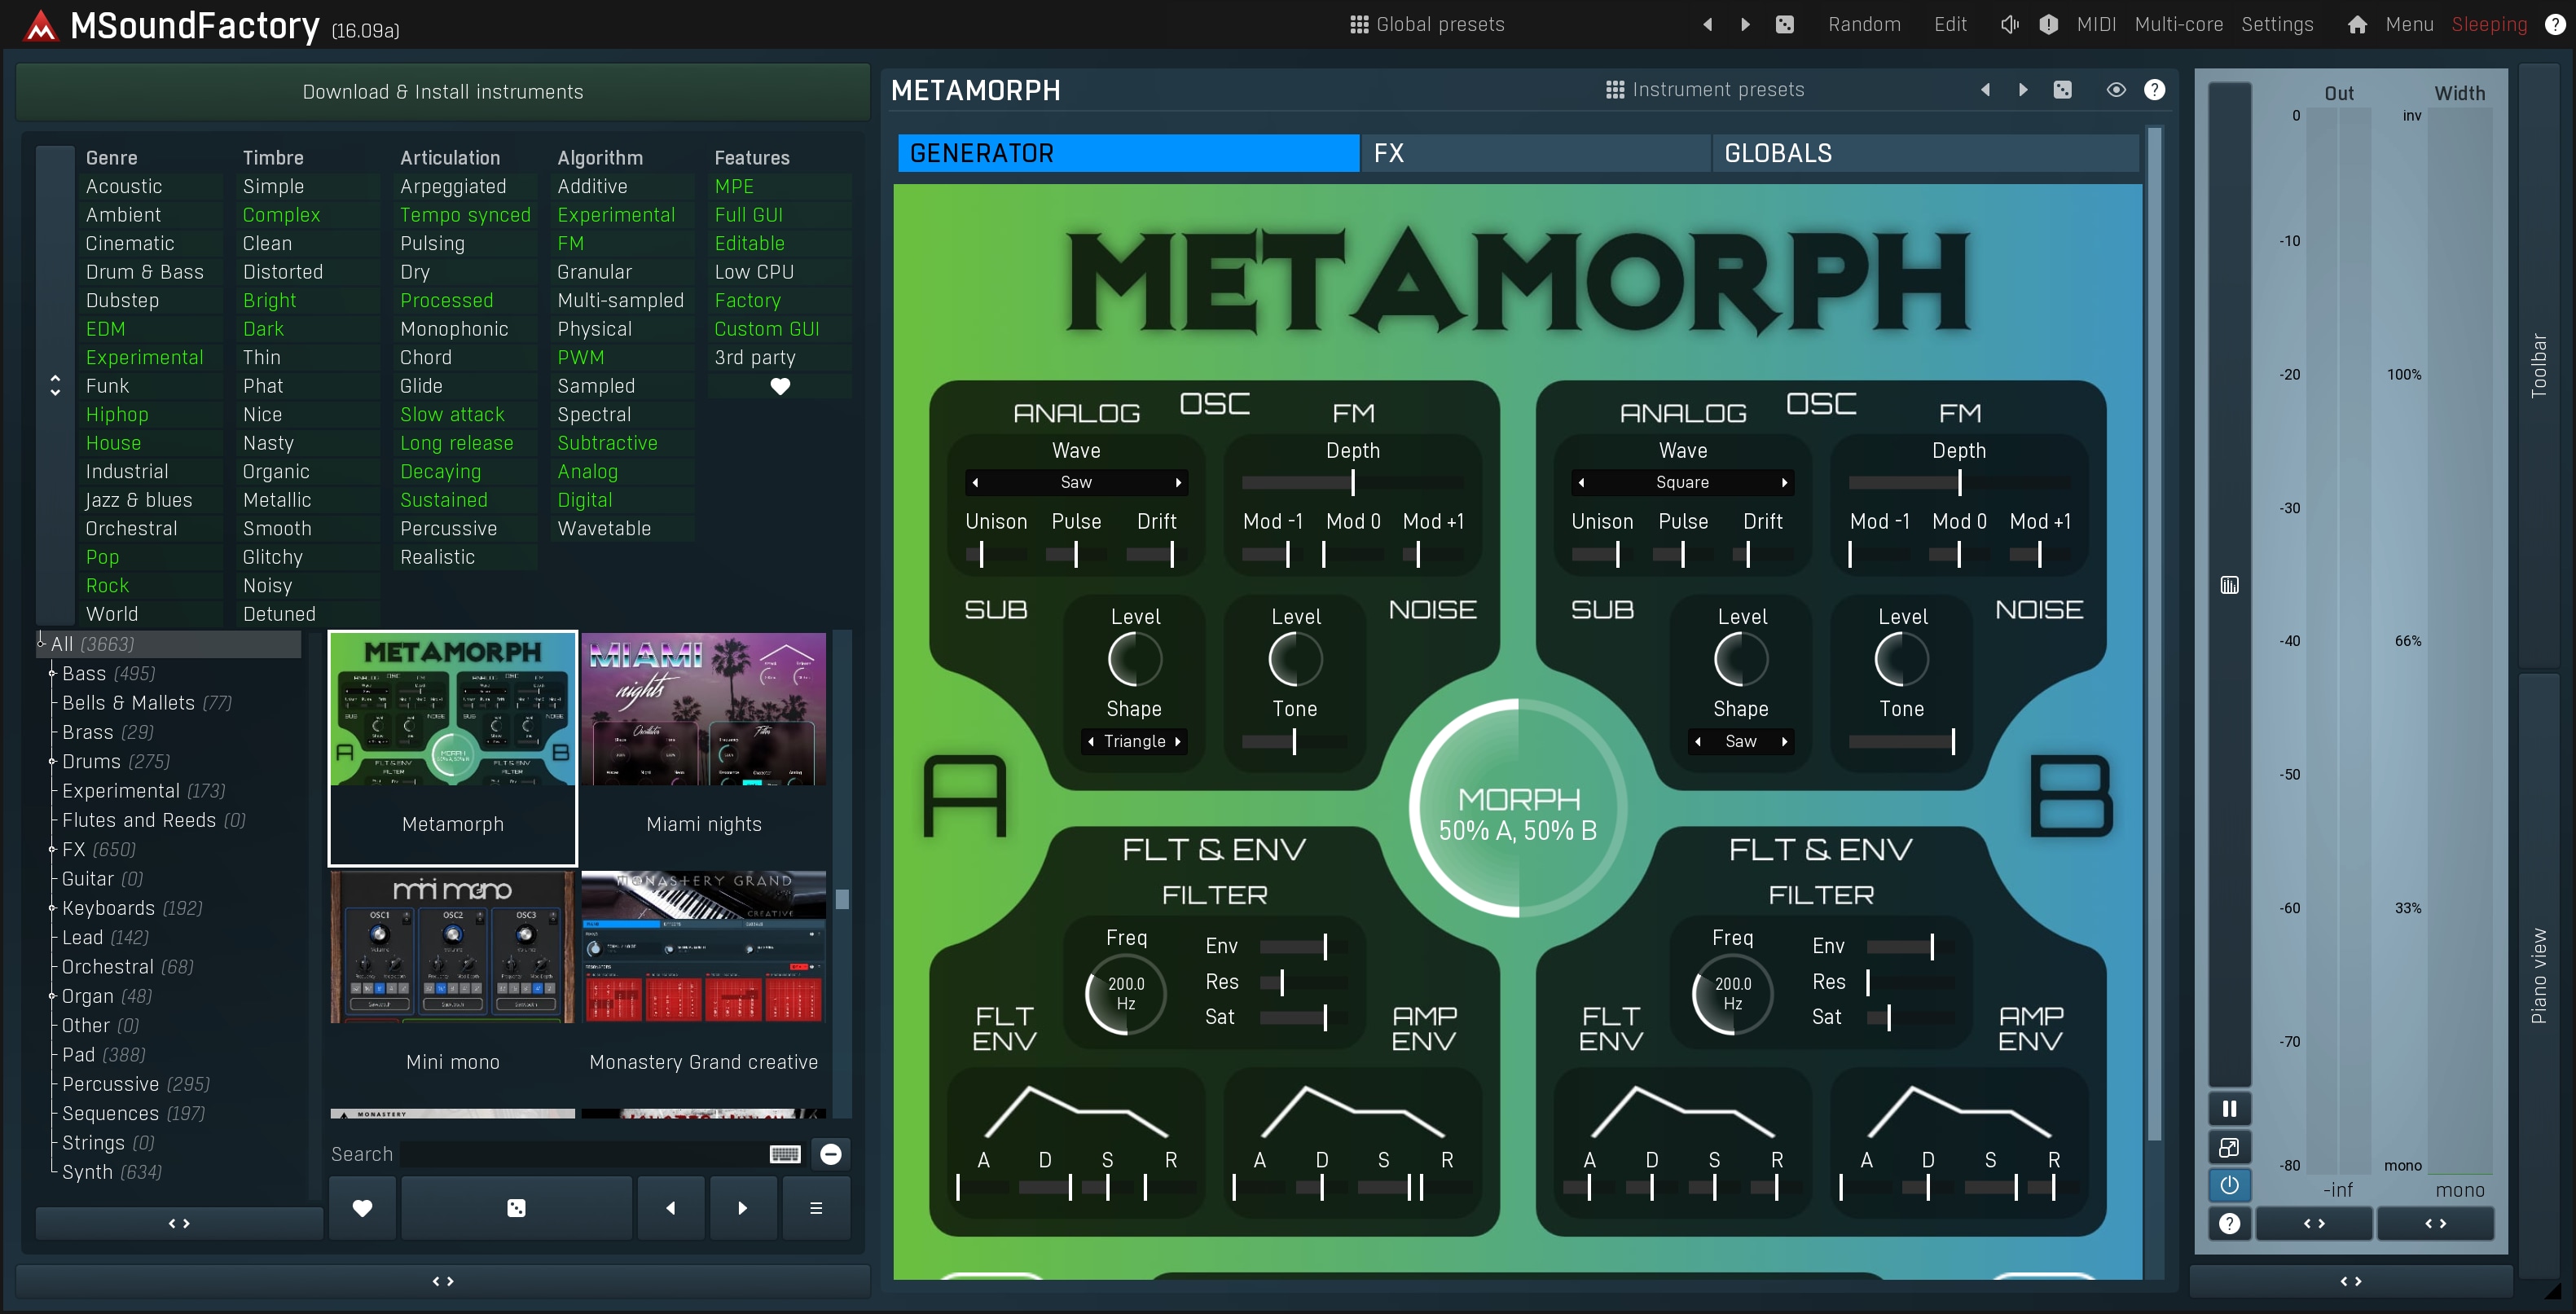Open the MIDI menu
The image size is (2576, 1314).
[2096, 24]
